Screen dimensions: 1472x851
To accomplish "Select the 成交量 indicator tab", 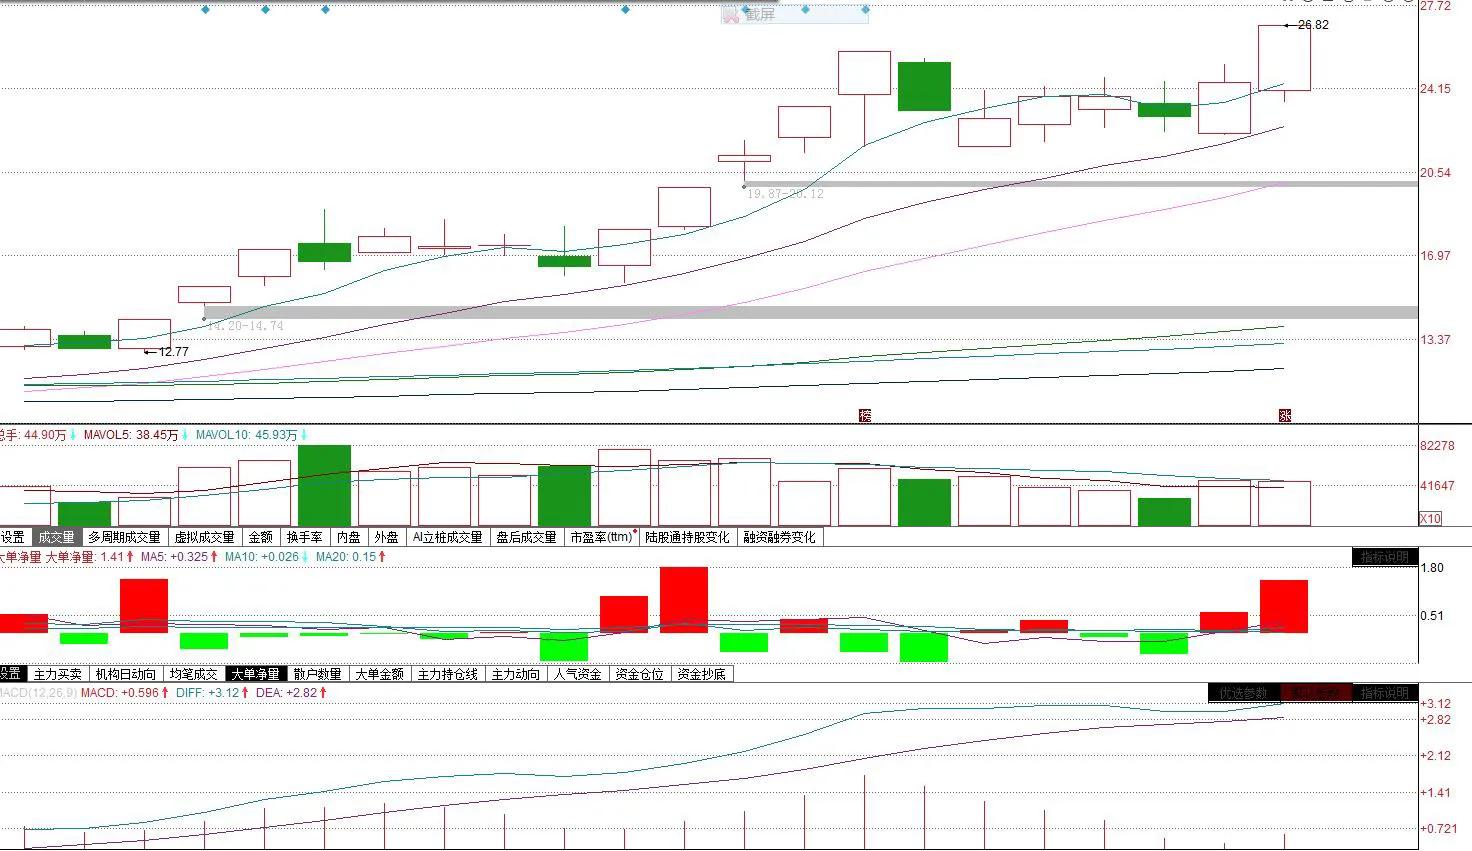I will (55, 537).
